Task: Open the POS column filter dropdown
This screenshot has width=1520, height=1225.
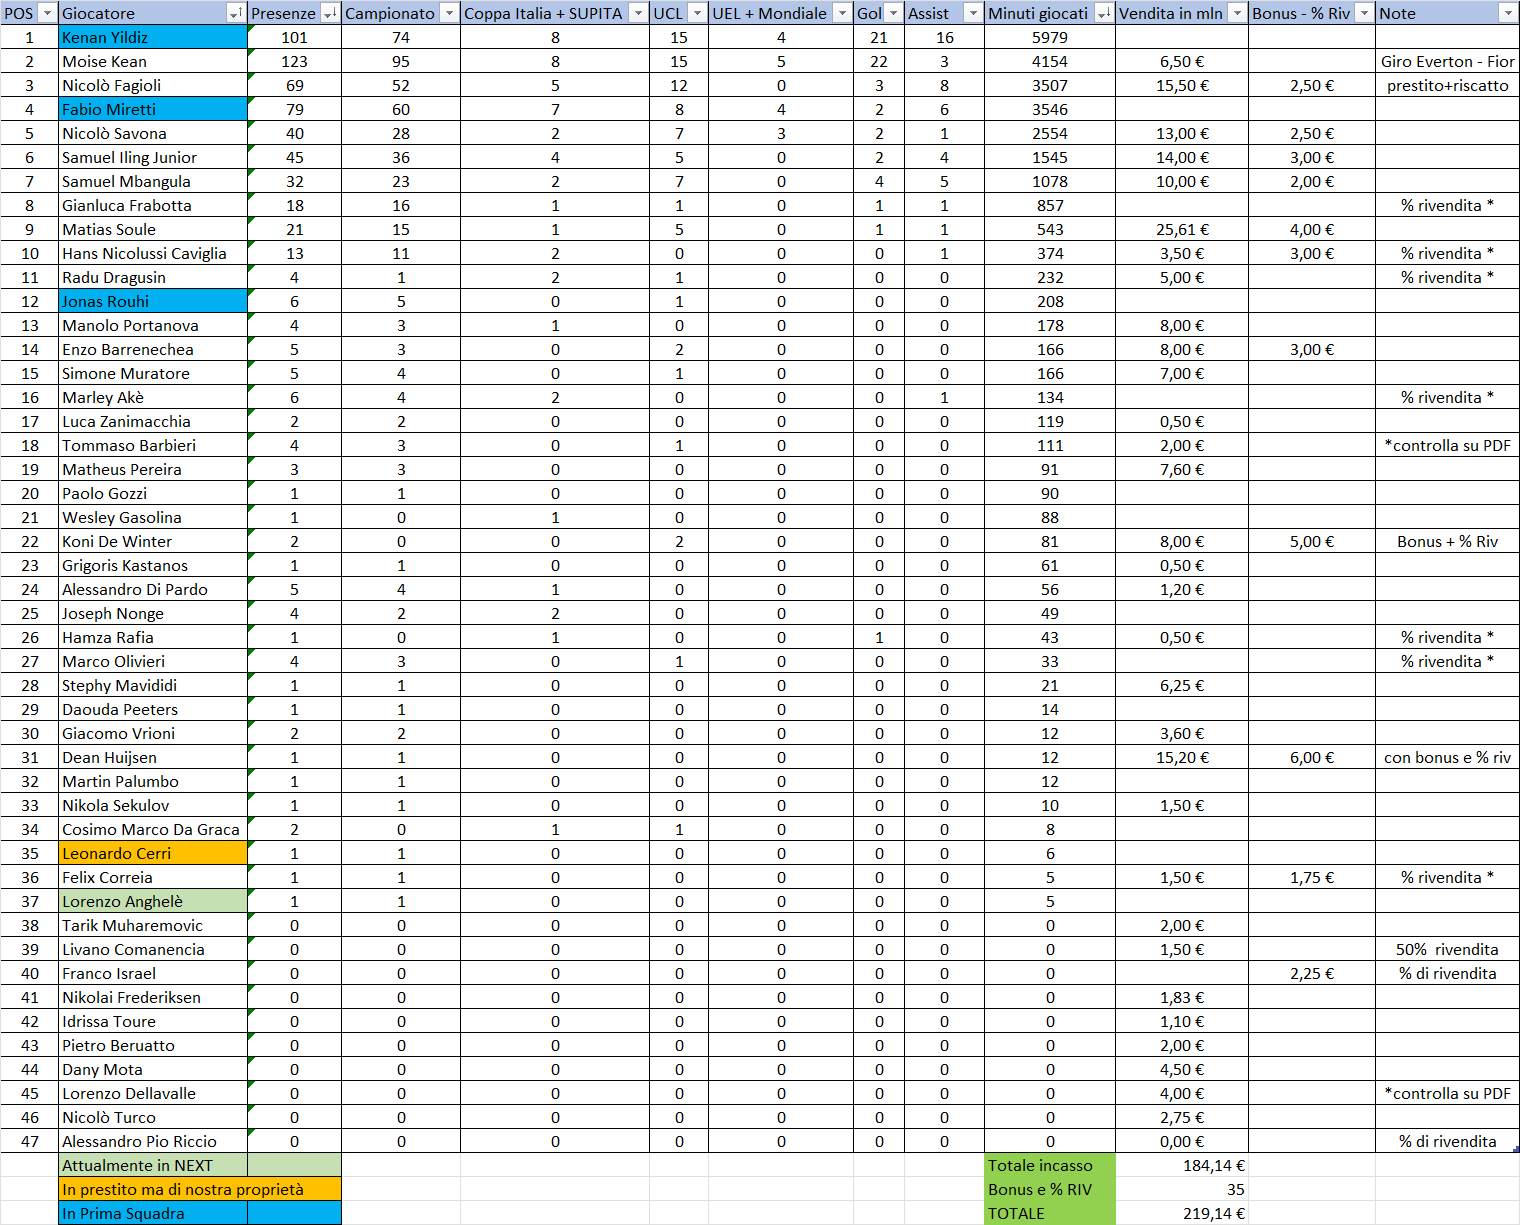Action: (46, 13)
